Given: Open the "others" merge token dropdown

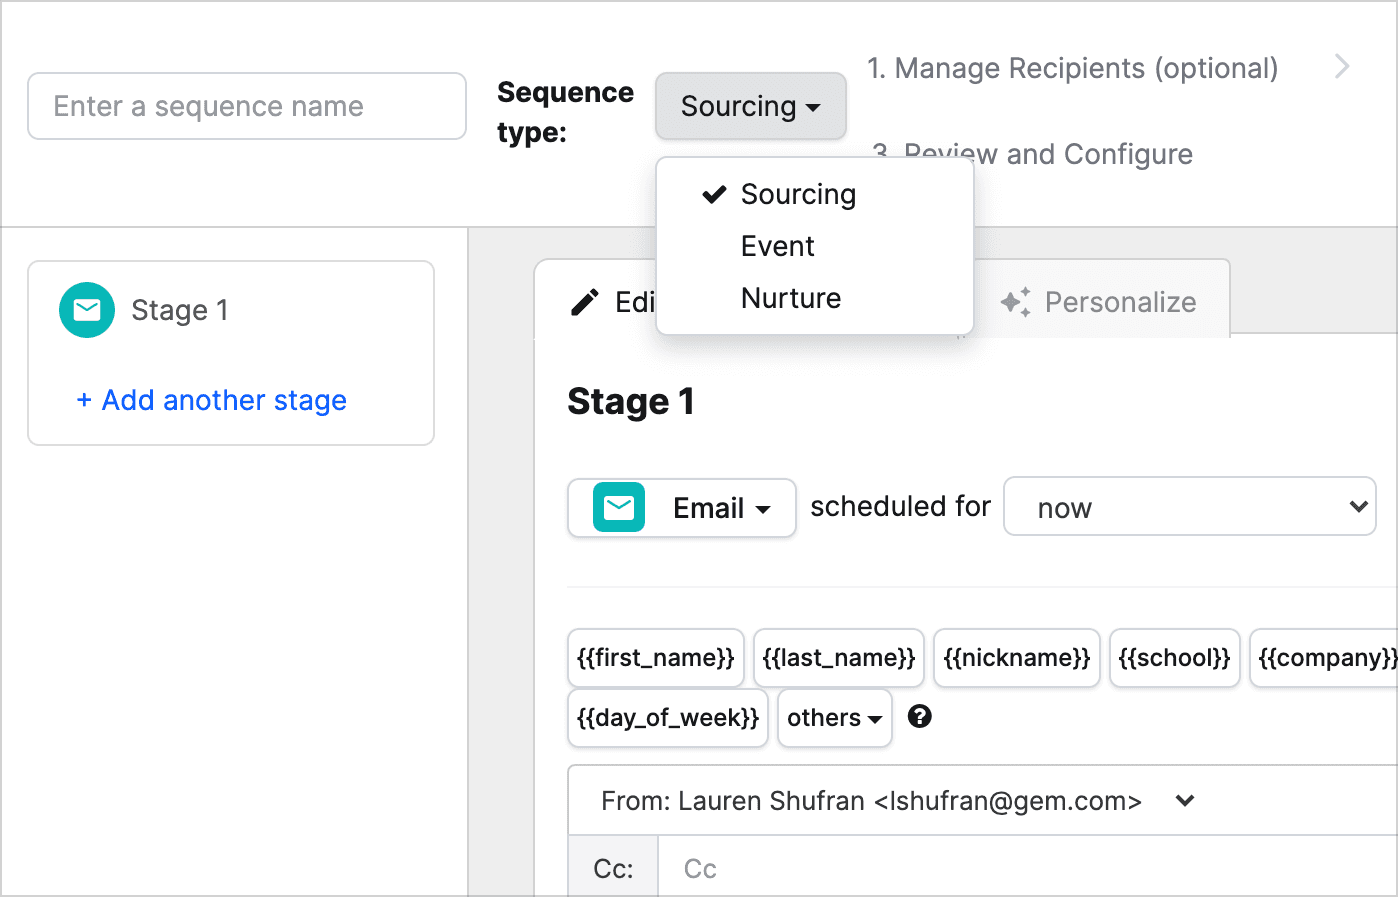Looking at the screenshot, I should 834,717.
